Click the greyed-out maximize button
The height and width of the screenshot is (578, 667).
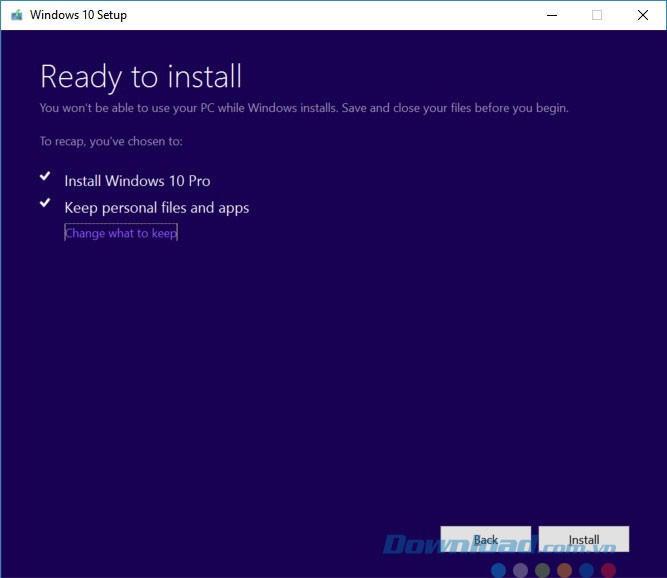pyautogui.click(x=597, y=15)
